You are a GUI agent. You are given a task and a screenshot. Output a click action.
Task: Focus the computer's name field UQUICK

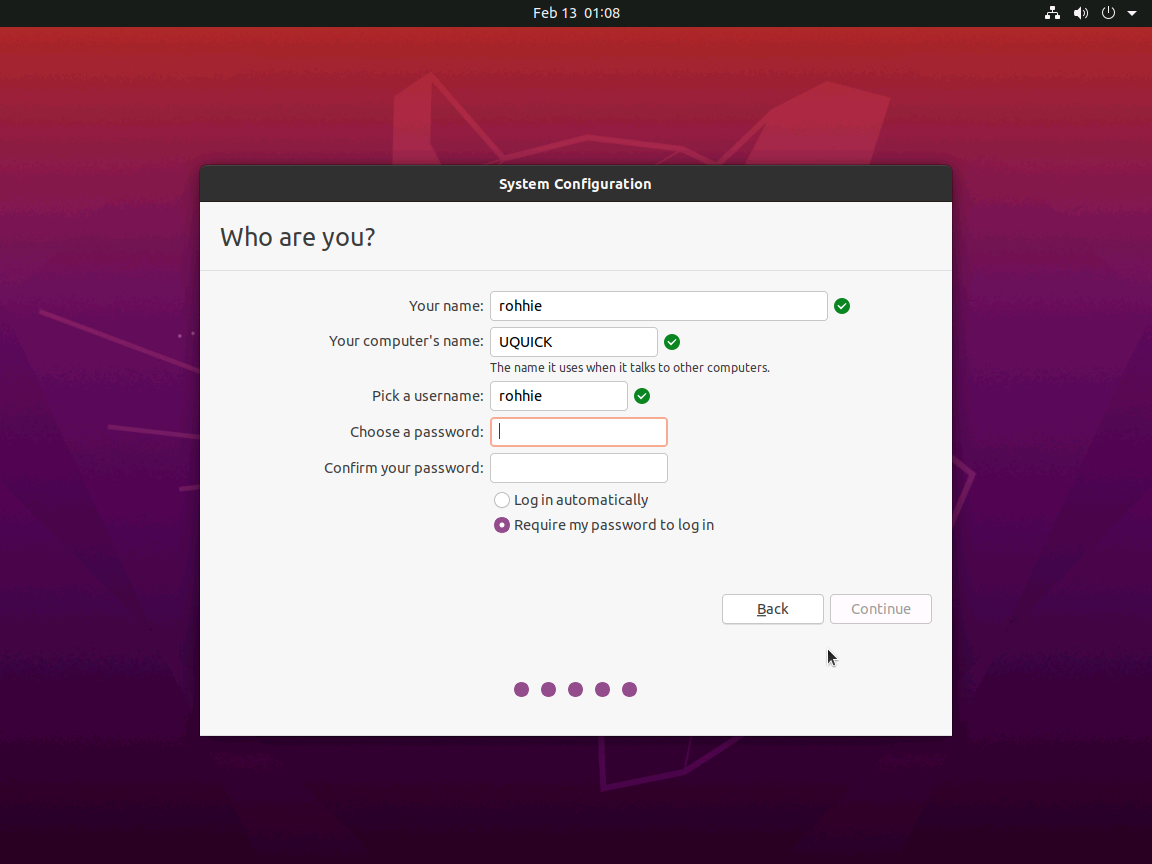[573, 342]
